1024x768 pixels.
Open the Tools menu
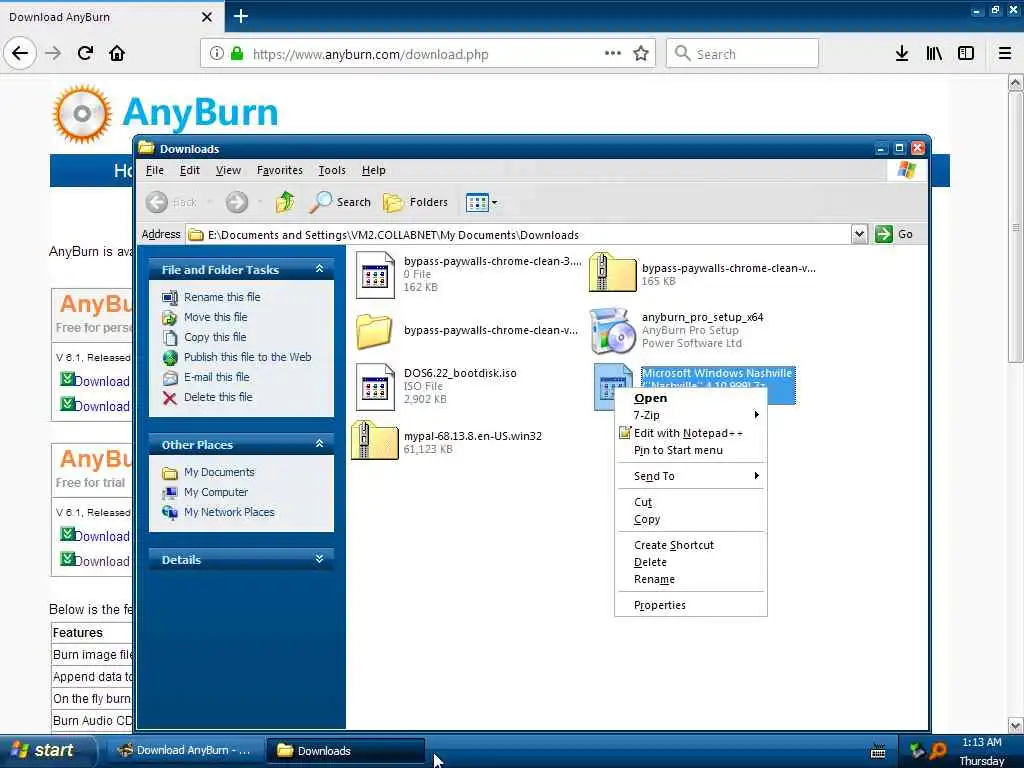coord(332,170)
